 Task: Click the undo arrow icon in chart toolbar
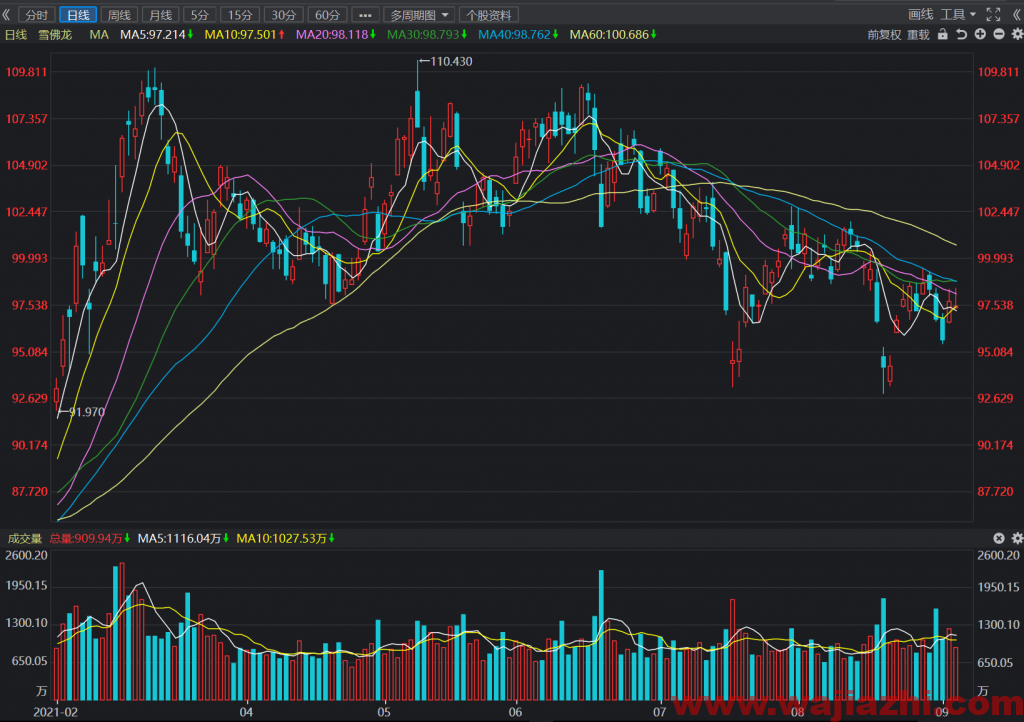[961, 34]
